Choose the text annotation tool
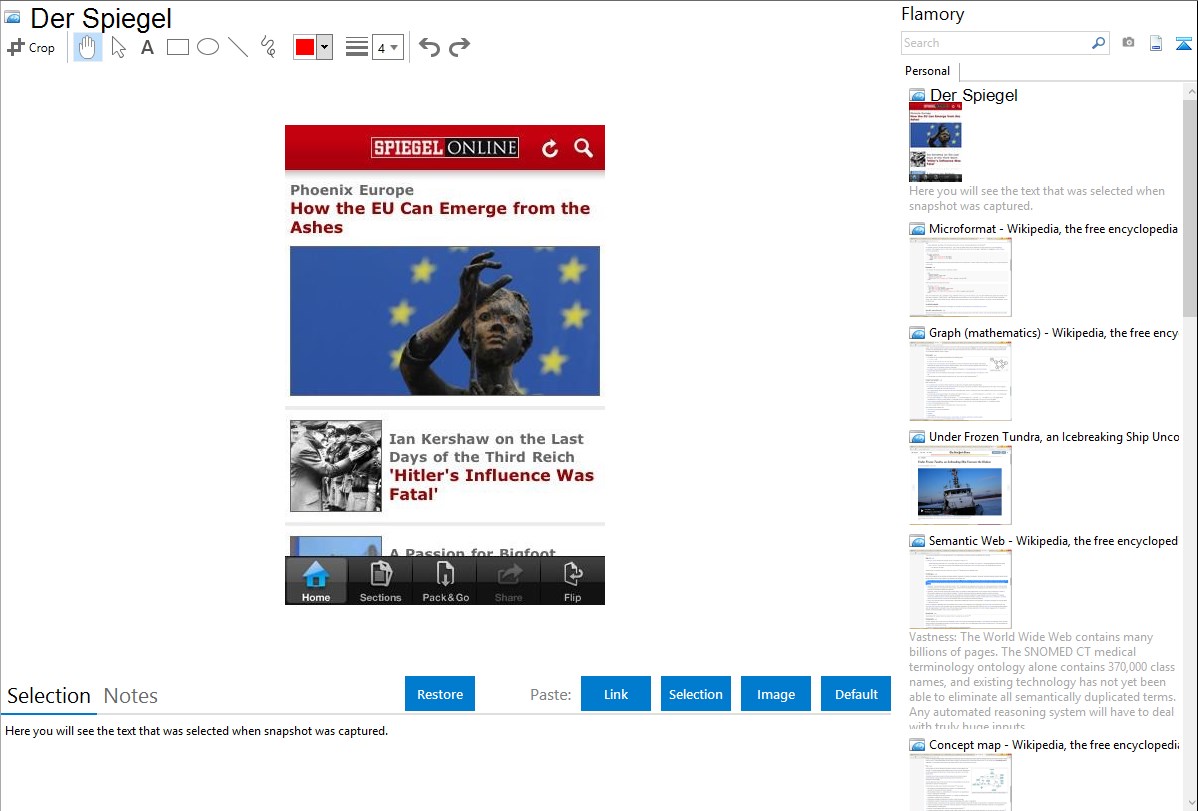 click(x=147, y=47)
